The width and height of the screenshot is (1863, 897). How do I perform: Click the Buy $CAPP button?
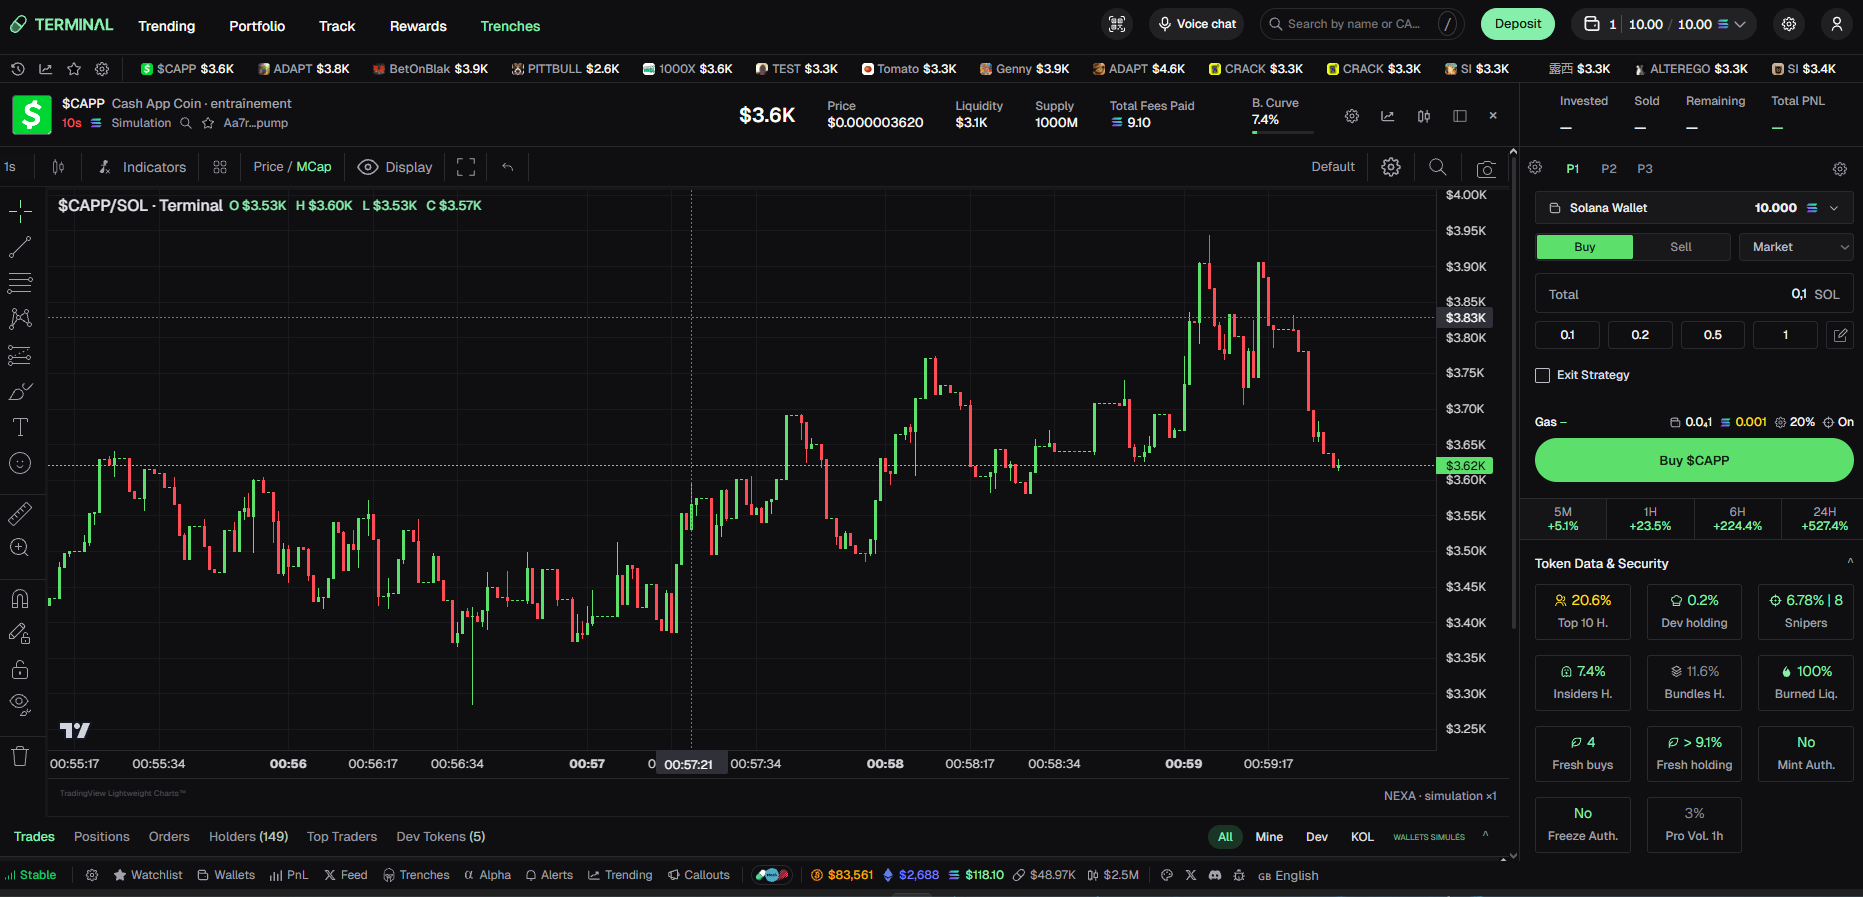click(1694, 460)
